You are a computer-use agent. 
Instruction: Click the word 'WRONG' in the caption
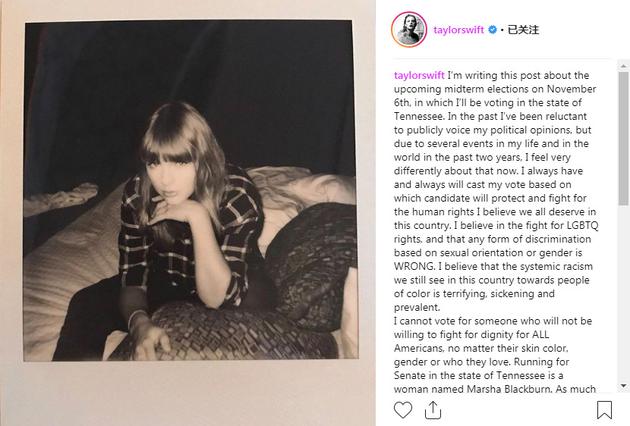414,266
